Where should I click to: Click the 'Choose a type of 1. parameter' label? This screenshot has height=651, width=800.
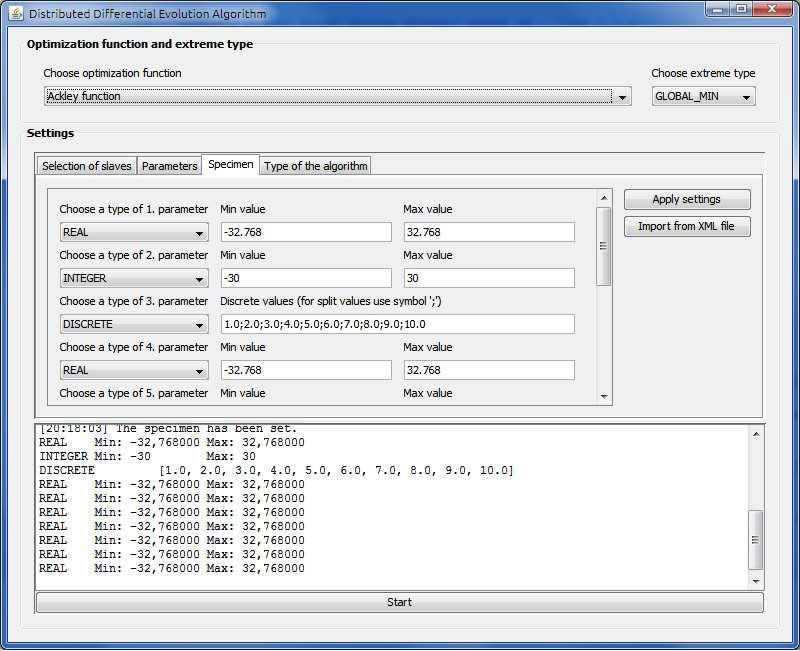coord(134,209)
